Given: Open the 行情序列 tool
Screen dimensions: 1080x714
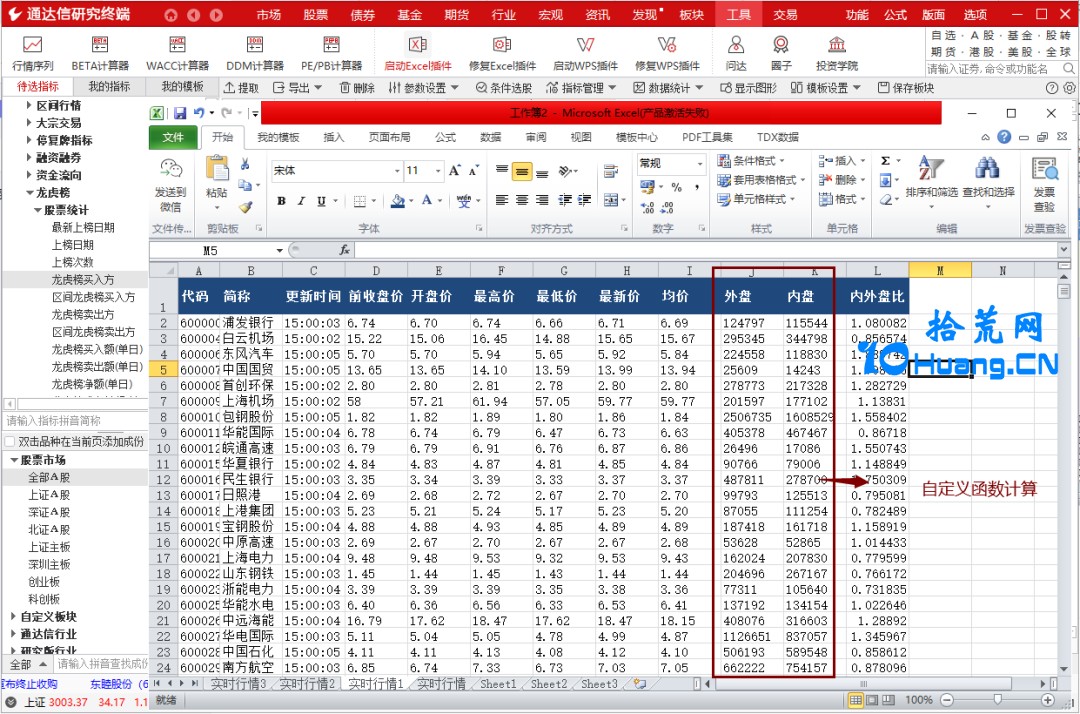Looking at the screenshot, I should pyautogui.click(x=32, y=53).
